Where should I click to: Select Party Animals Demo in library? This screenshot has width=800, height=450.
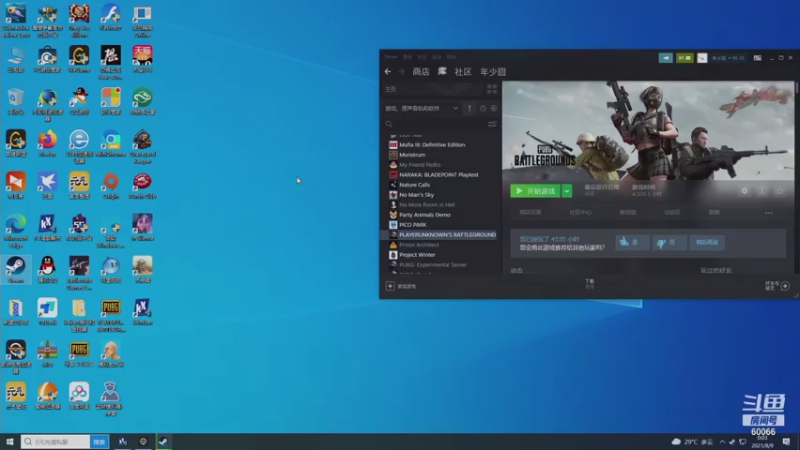(424, 215)
